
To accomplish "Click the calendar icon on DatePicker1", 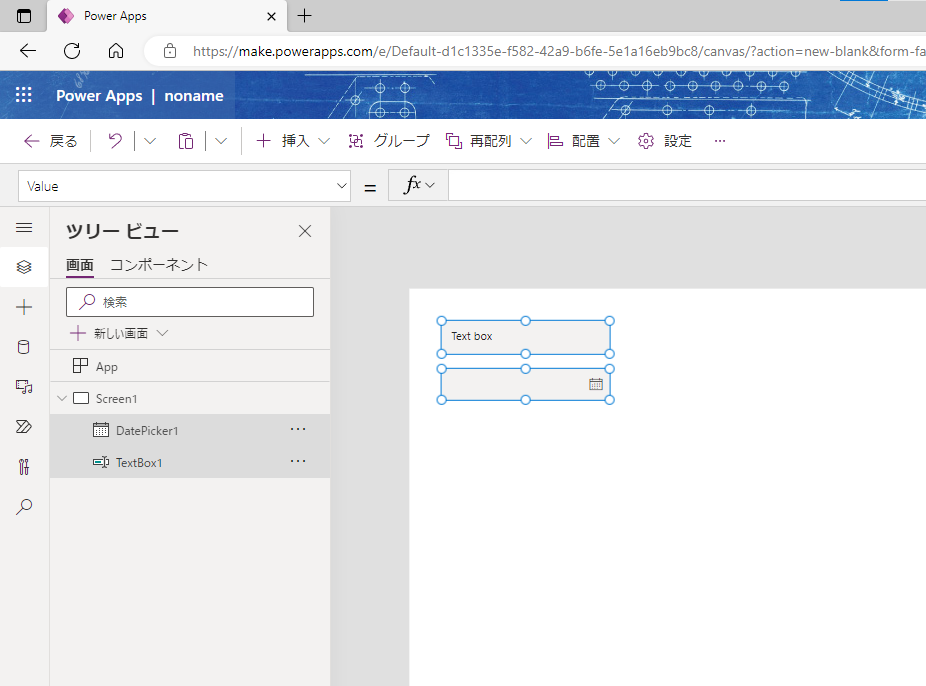I will pyautogui.click(x=595, y=384).
